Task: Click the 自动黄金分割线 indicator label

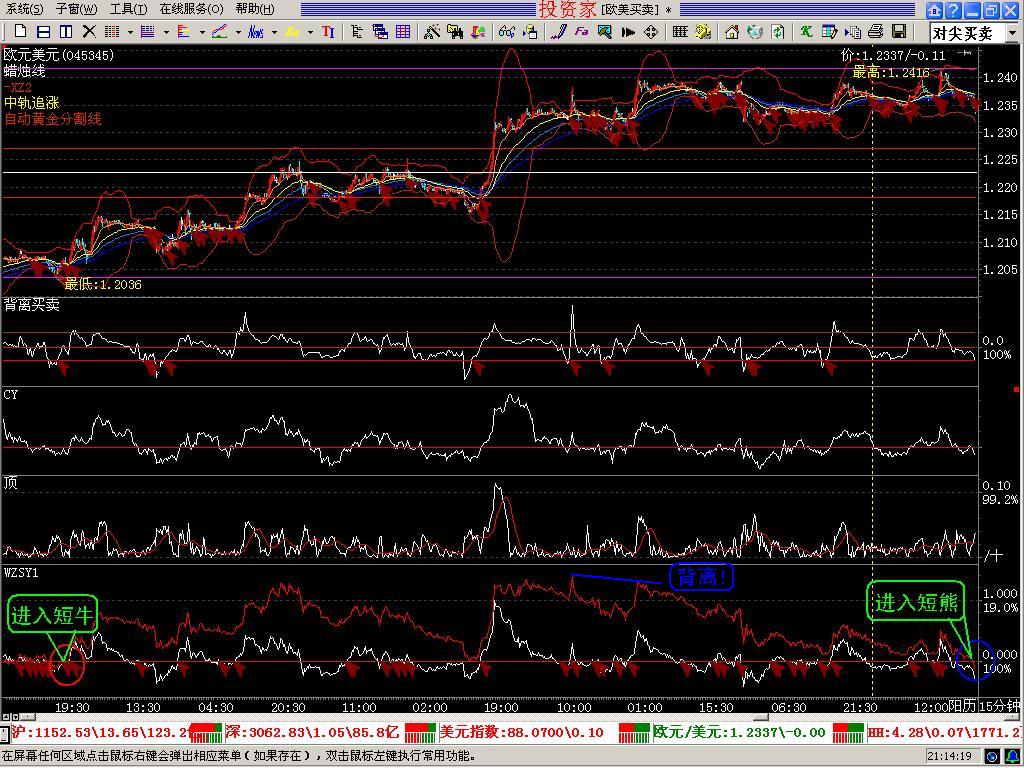Action: (53, 119)
